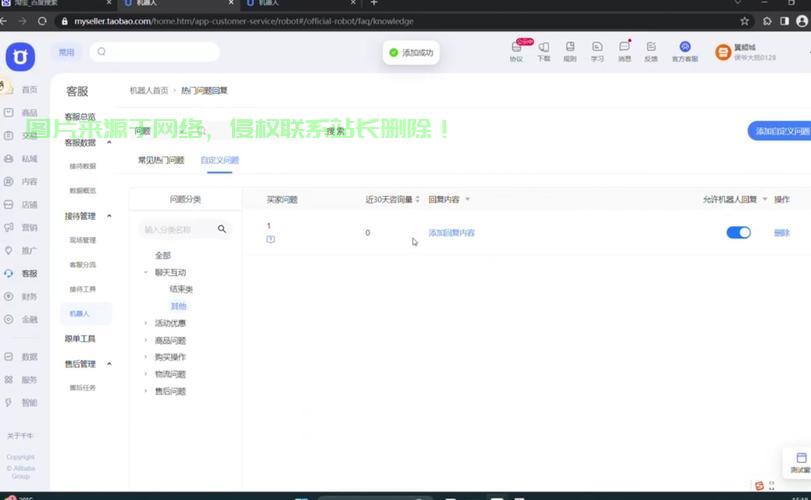Open the 协议 agreement icon
Viewport: 811px width, 500px height.
[516, 51]
